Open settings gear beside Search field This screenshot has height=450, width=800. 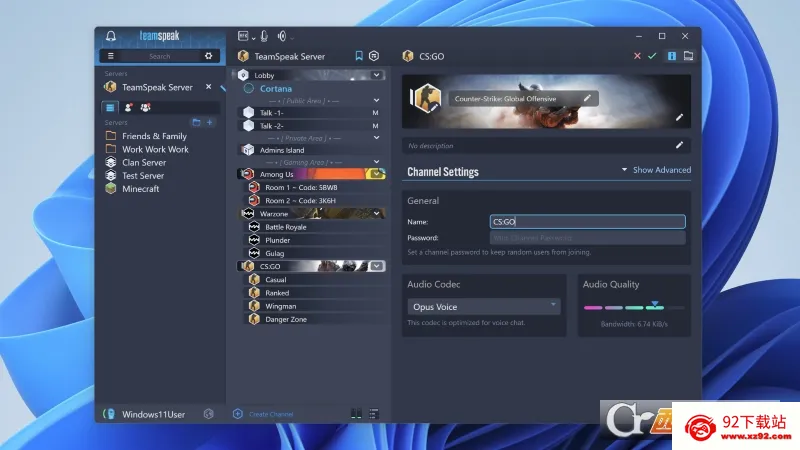pyautogui.click(x=208, y=56)
